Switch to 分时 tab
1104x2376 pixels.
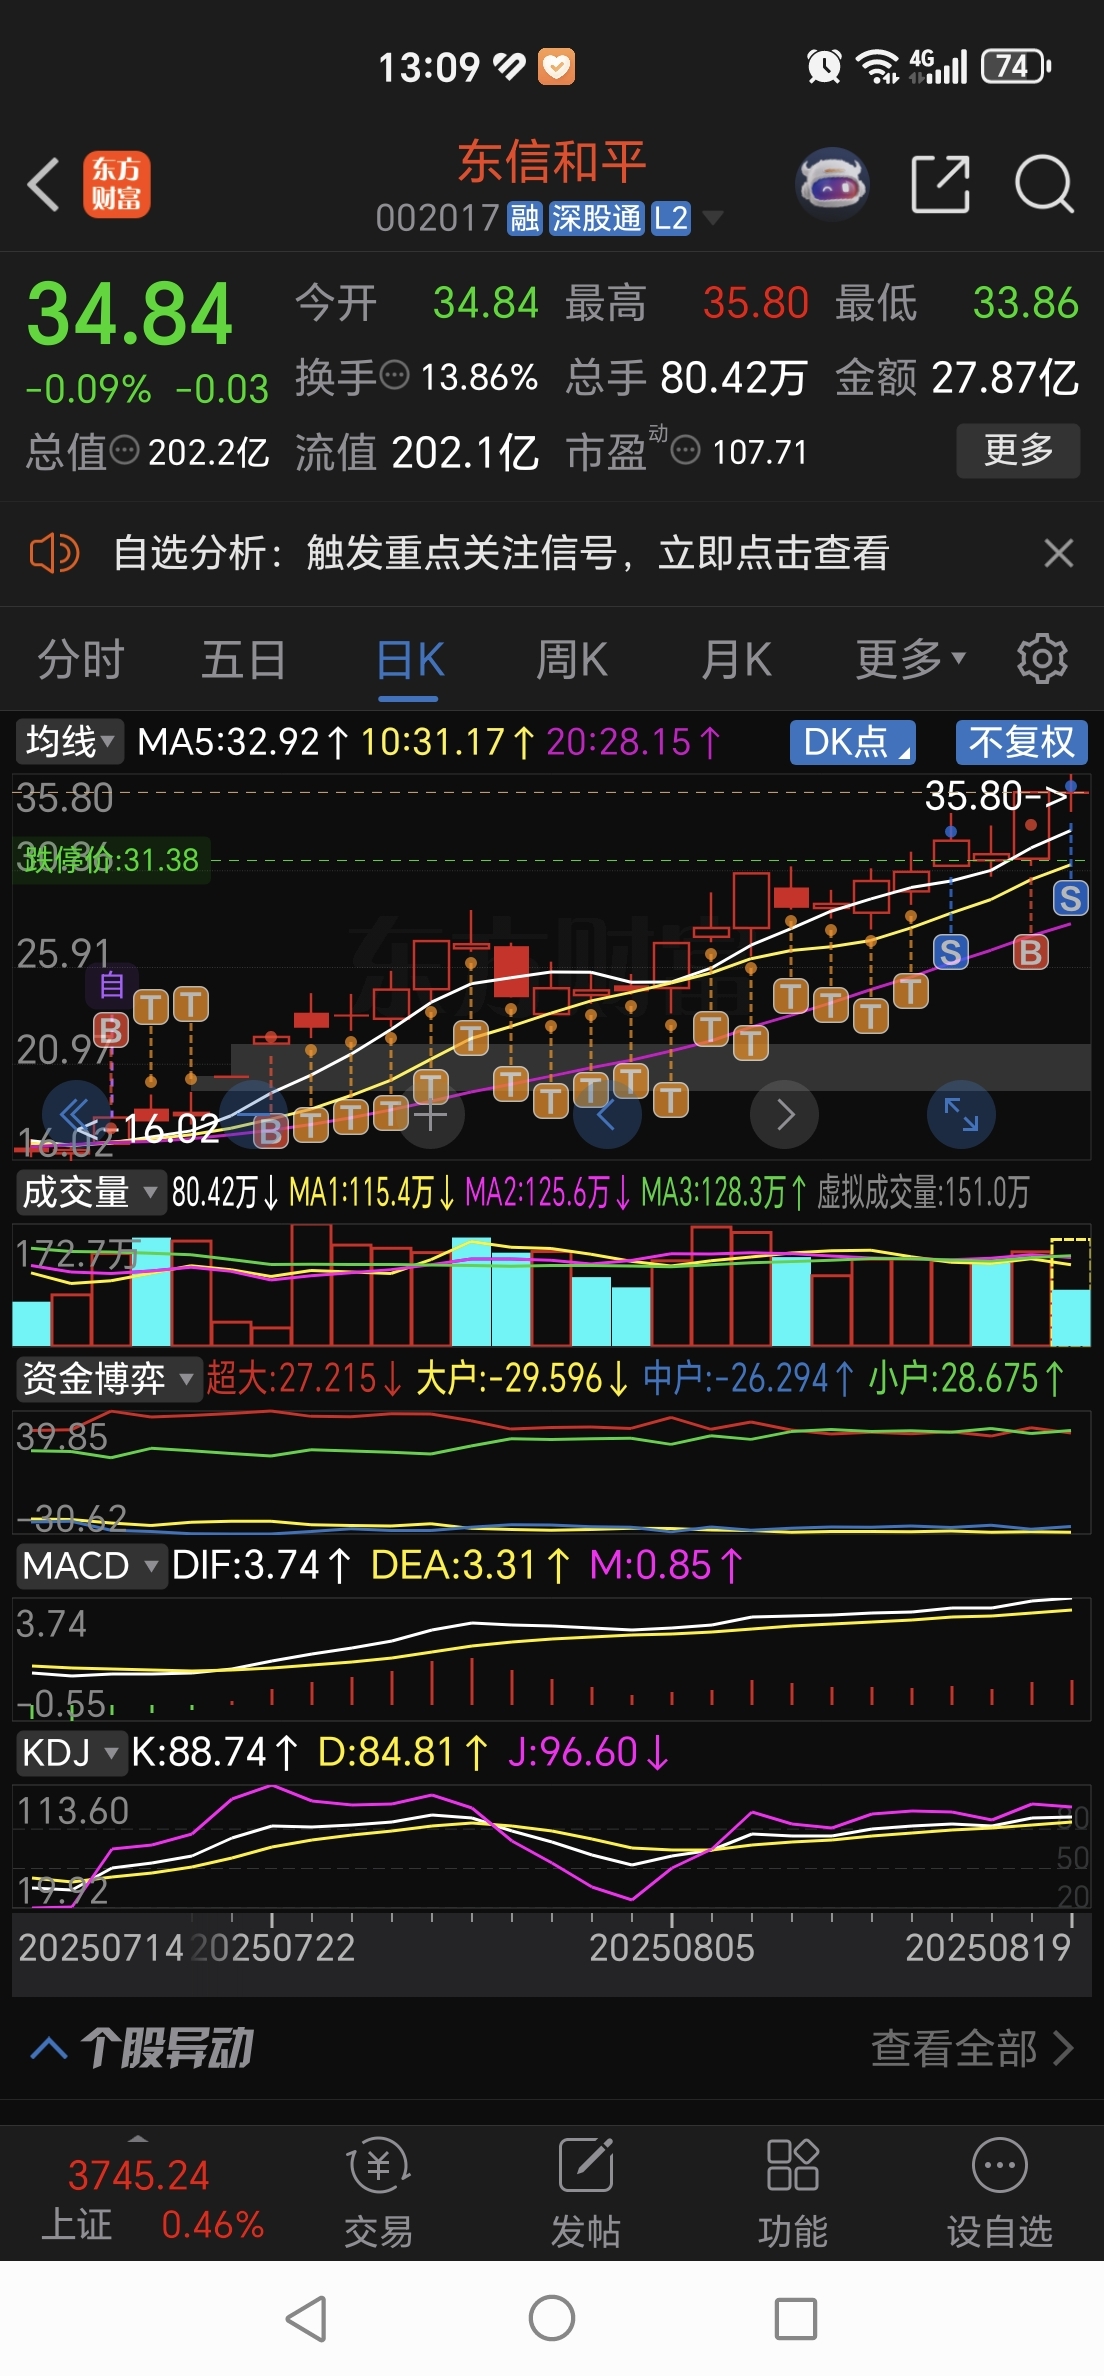(80, 659)
